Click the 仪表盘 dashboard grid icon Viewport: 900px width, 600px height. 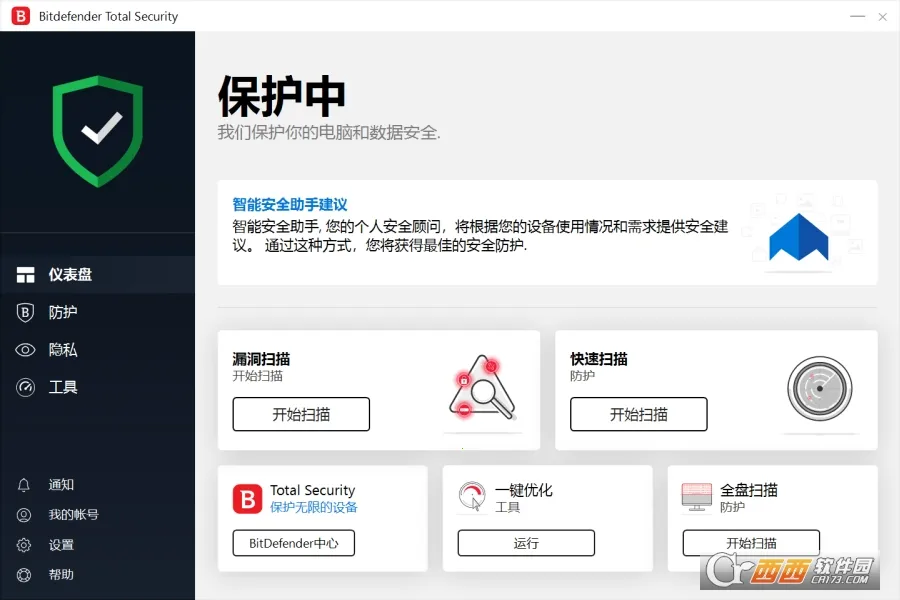pyautogui.click(x=24, y=274)
